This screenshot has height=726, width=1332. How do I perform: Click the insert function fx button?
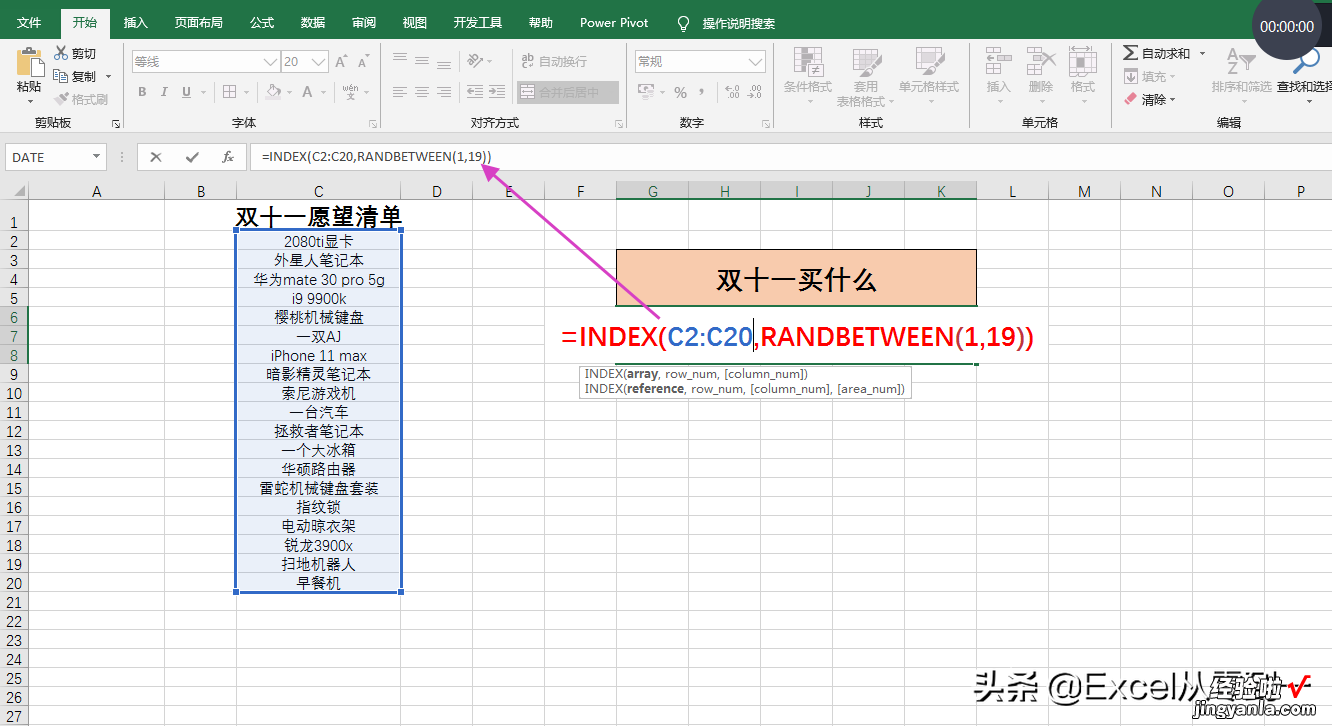228,157
